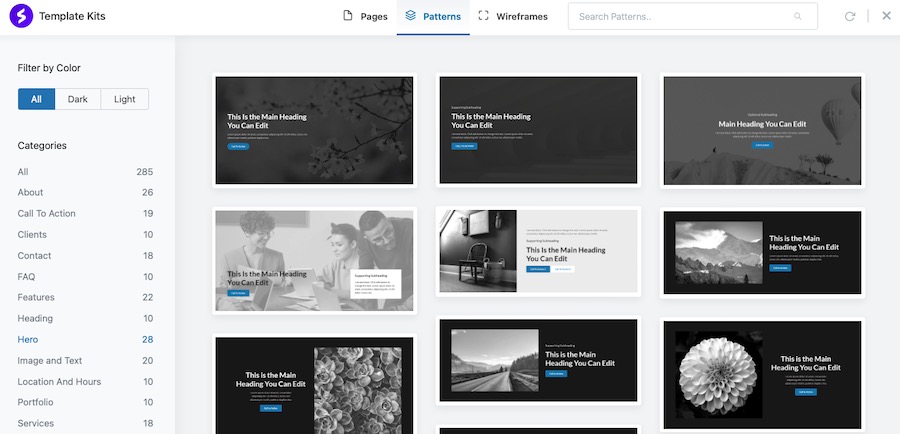Select the All category with 285 items
This screenshot has height=434, width=900.
coord(86,172)
